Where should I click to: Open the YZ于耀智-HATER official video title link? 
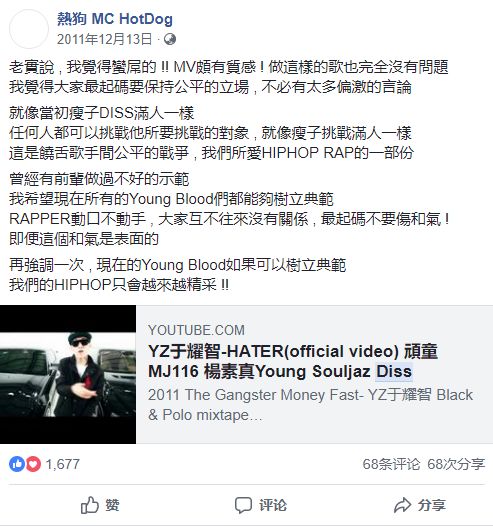click(293, 361)
